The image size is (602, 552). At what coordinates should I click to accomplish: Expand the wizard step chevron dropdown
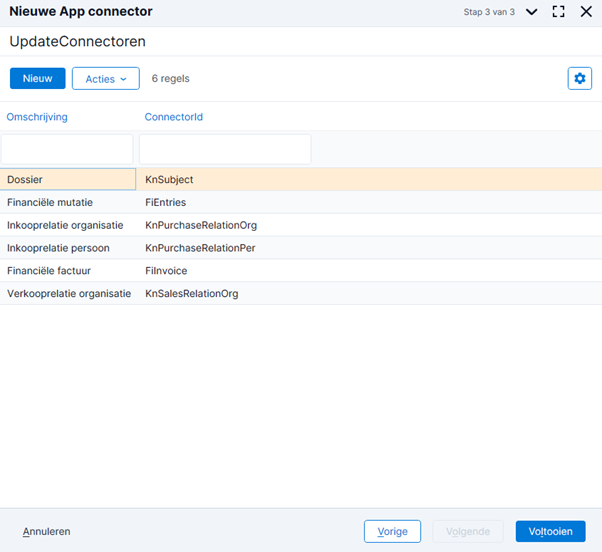[x=531, y=12]
